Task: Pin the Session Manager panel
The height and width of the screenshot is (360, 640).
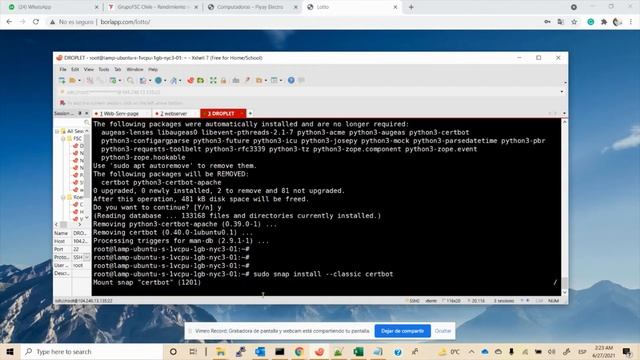Action: click(x=80, y=113)
